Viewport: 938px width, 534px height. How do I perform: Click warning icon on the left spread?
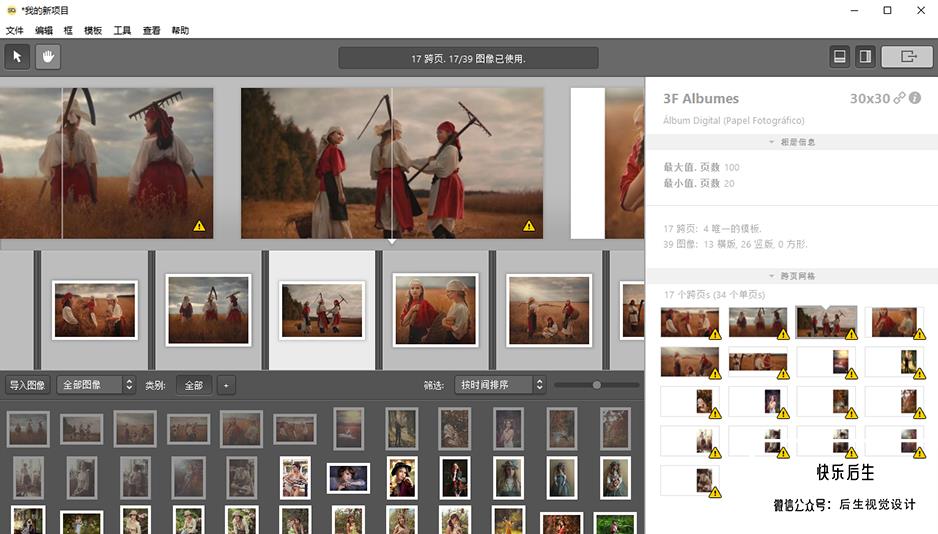pyautogui.click(x=199, y=225)
